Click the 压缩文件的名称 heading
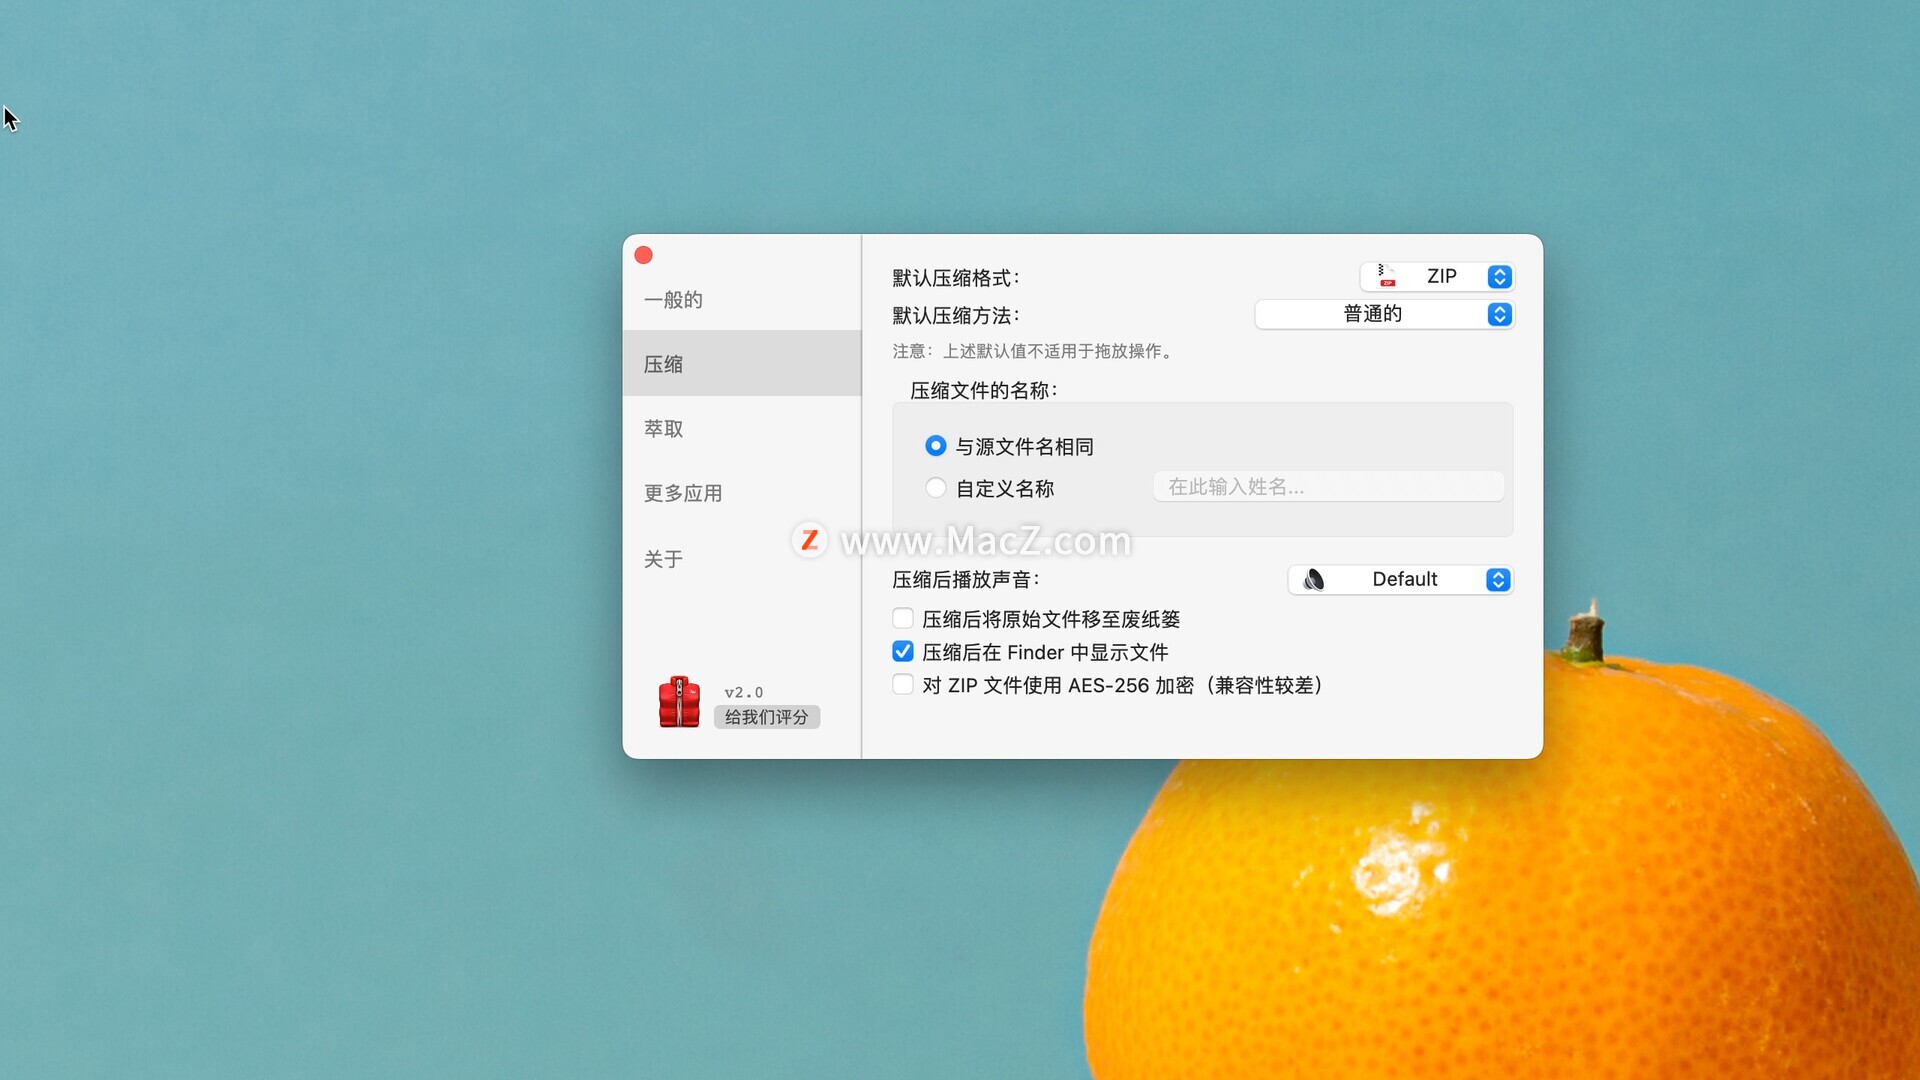1920x1080 pixels. tap(984, 391)
